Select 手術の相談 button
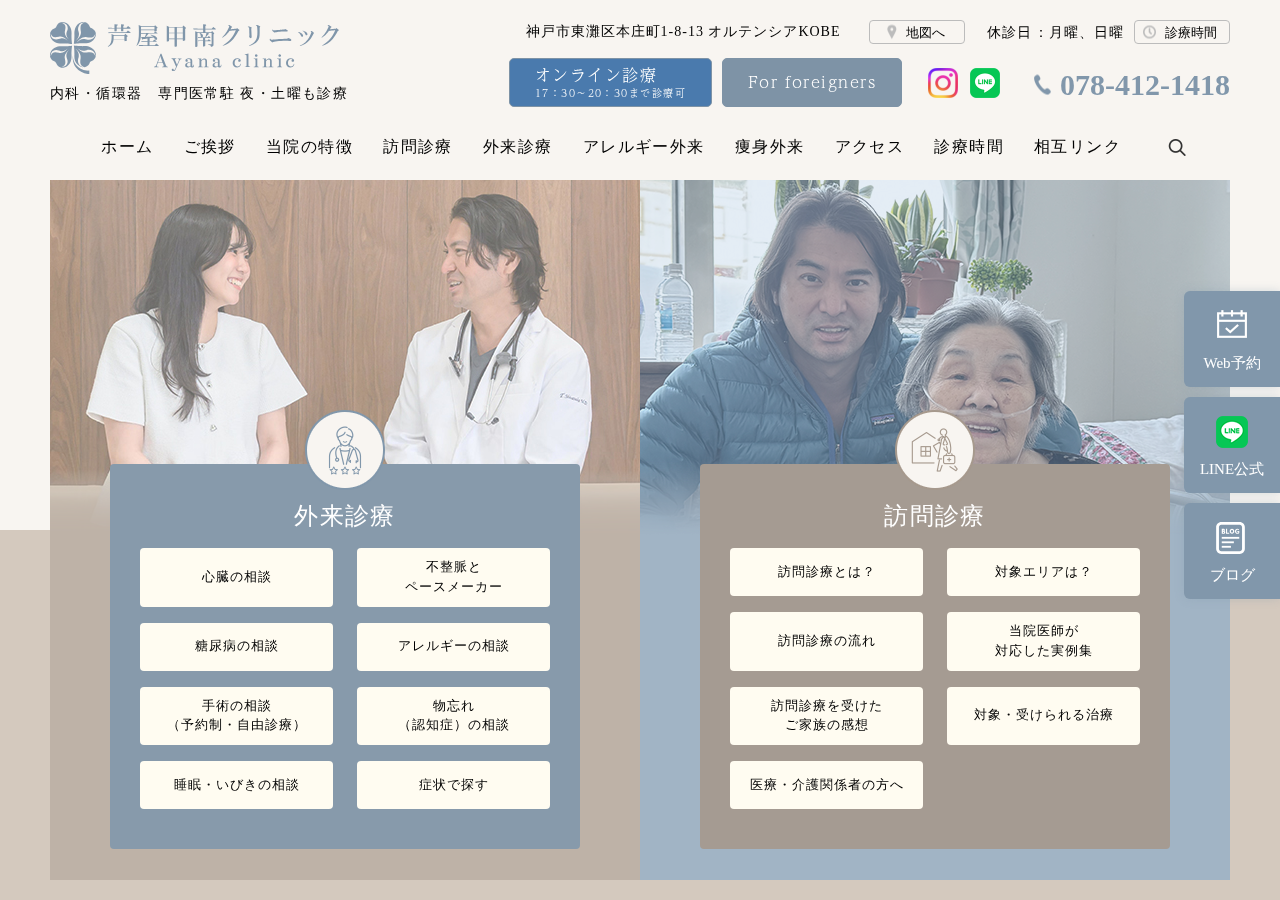The image size is (1280, 900). point(236,716)
